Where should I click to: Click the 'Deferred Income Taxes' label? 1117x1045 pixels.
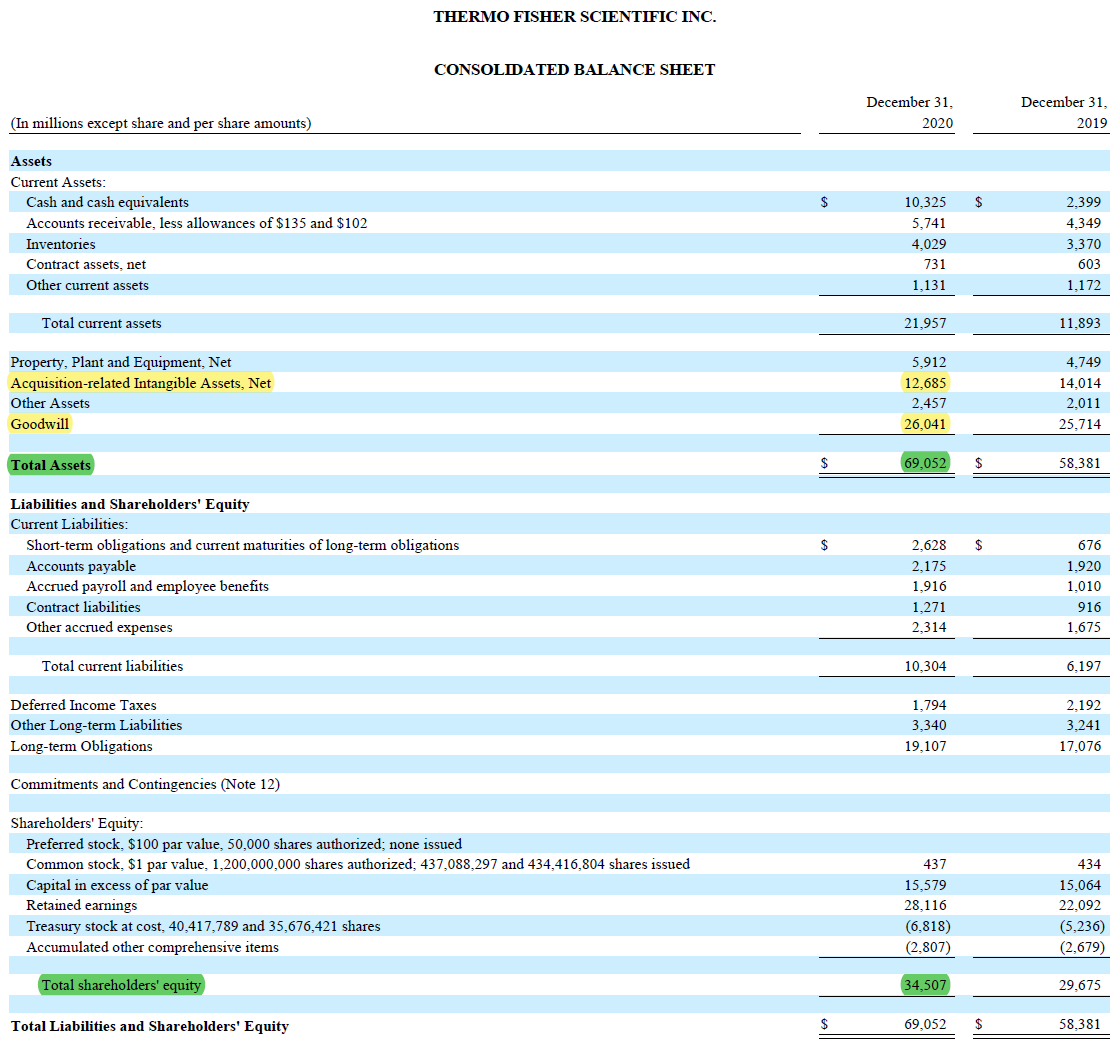83,705
